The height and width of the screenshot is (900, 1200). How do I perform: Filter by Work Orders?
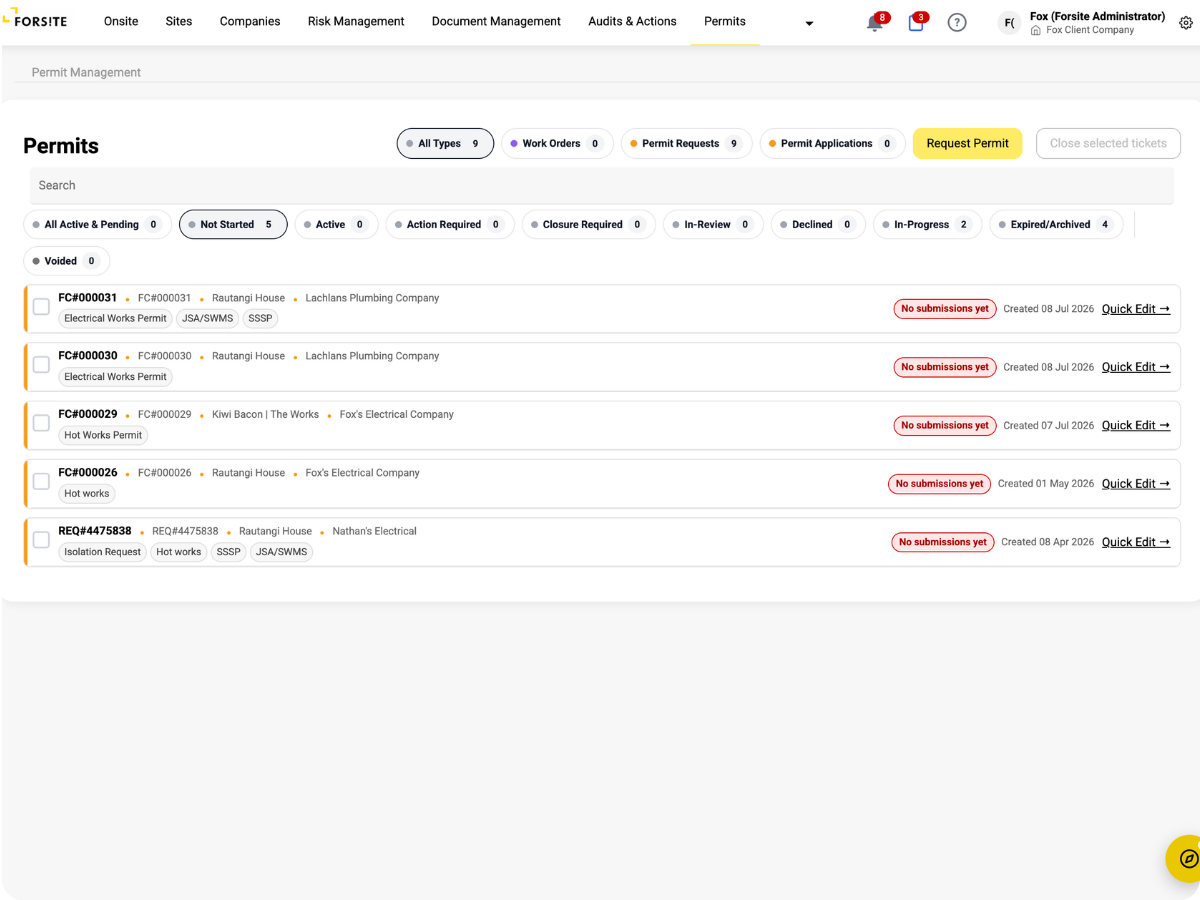(x=557, y=143)
